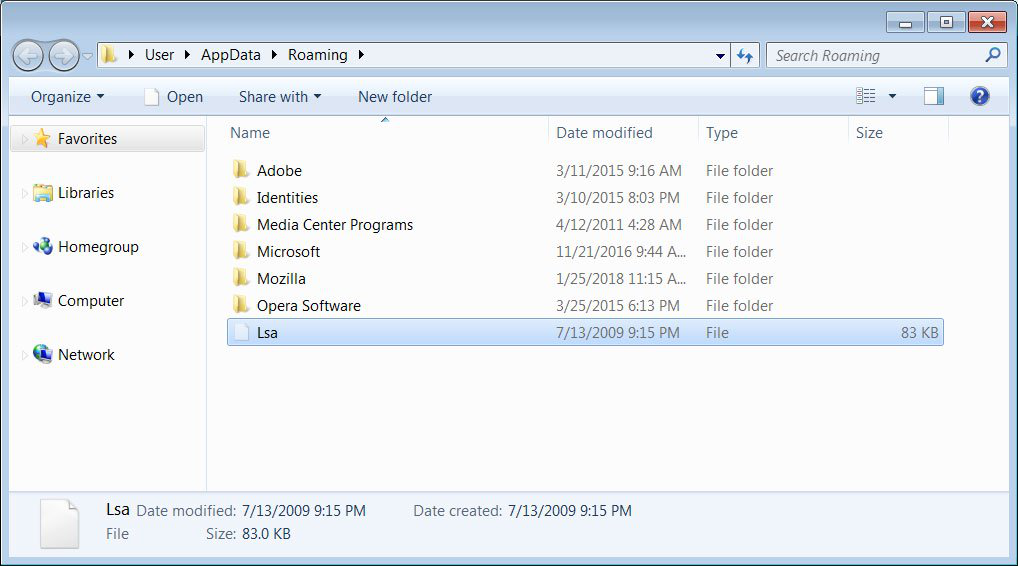Refresh the Roaming folder view
This screenshot has width=1018, height=566.
745,56
